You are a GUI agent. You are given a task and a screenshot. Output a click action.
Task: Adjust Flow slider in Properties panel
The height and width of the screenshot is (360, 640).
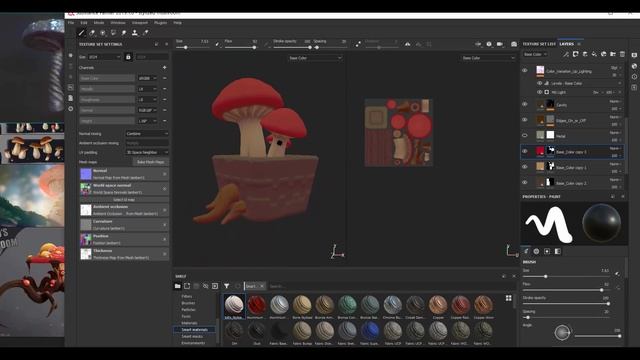[x=566, y=290]
